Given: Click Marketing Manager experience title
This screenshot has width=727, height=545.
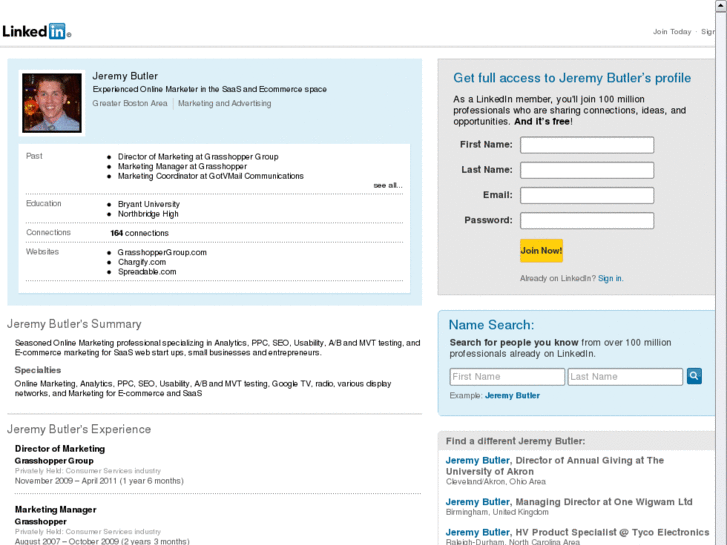Looking at the screenshot, I should click(x=56, y=510).
